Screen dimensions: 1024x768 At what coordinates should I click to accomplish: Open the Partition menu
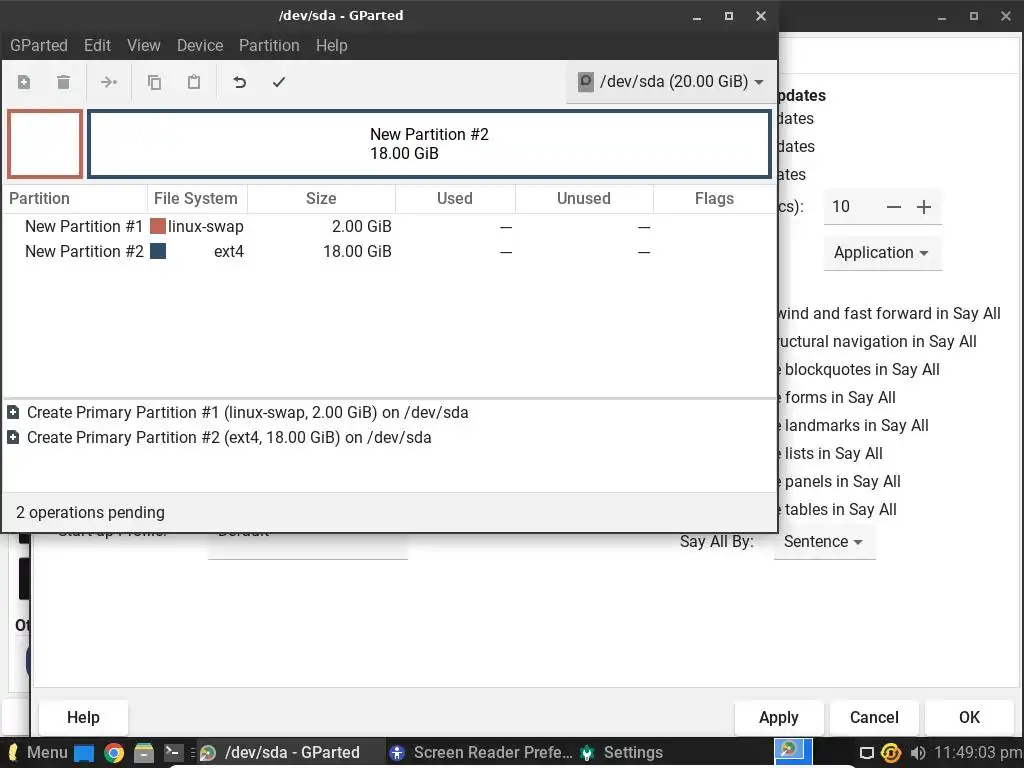coord(269,46)
